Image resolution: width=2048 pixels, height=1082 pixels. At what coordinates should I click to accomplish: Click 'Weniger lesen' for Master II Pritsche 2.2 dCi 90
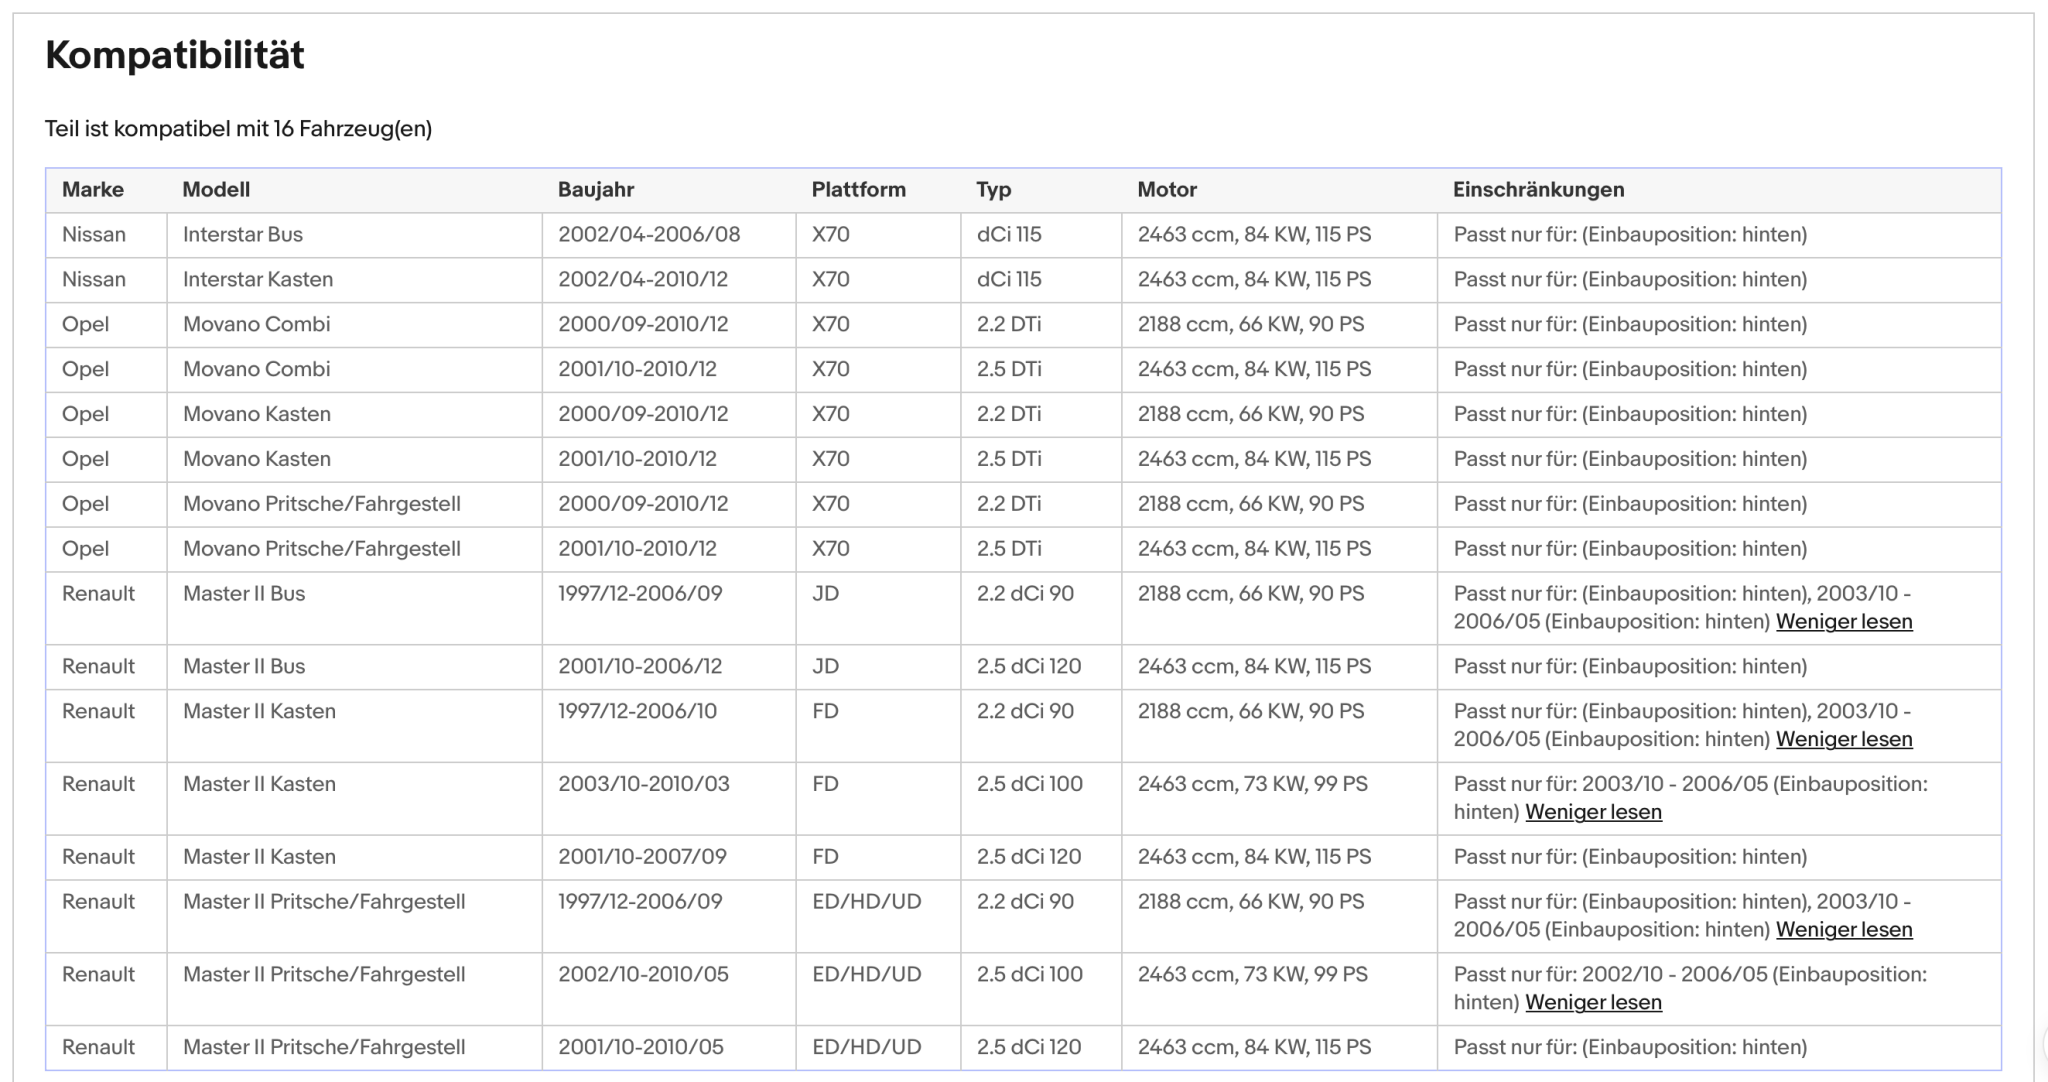[x=1844, y=929]
